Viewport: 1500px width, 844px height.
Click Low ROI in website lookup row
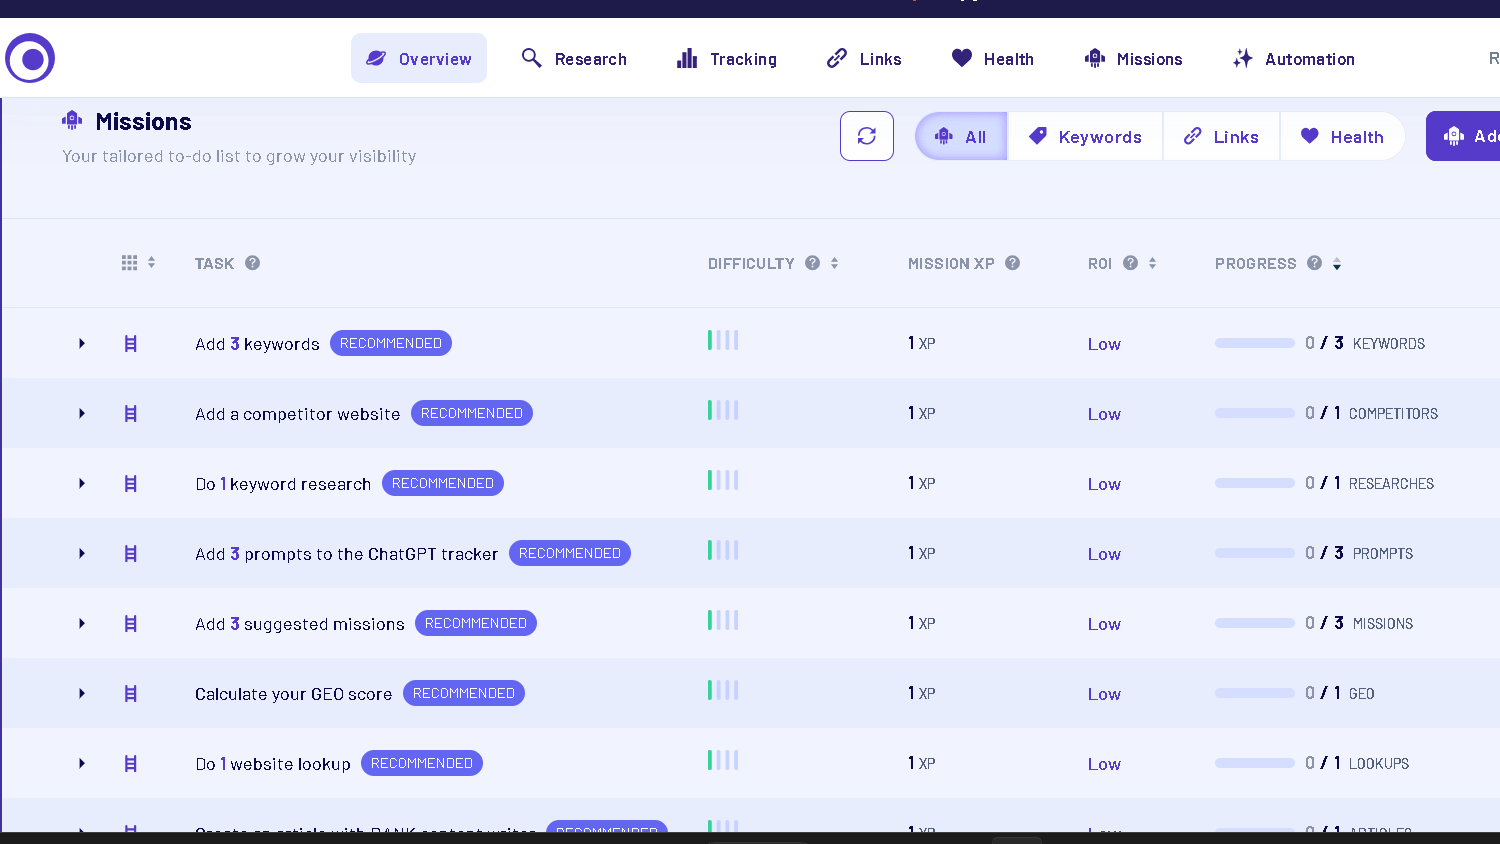click(x=1104, y=764)
